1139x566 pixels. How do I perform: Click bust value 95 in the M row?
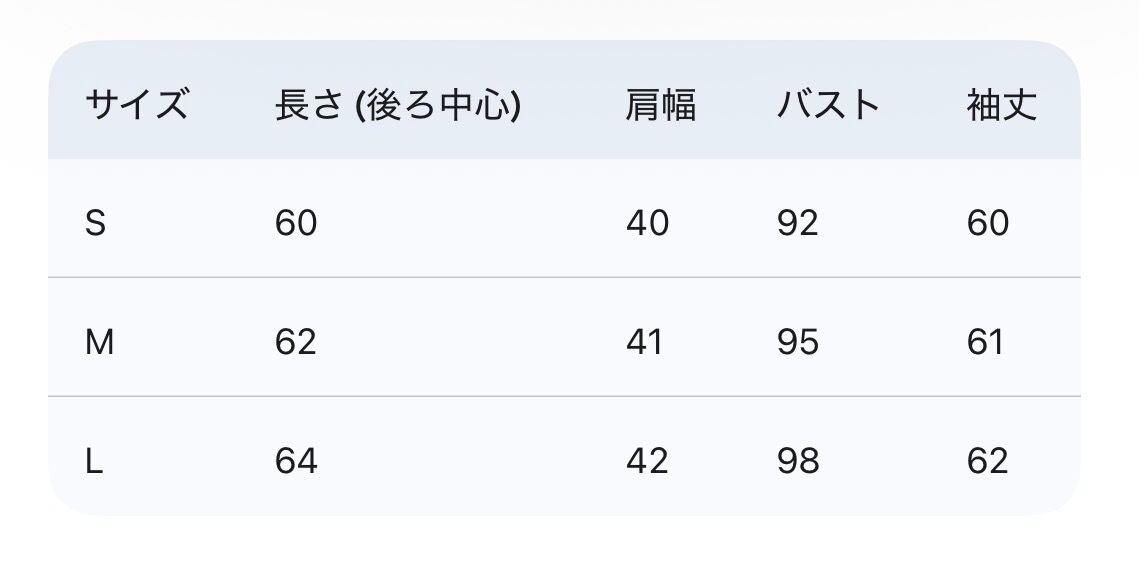point(797,342)
